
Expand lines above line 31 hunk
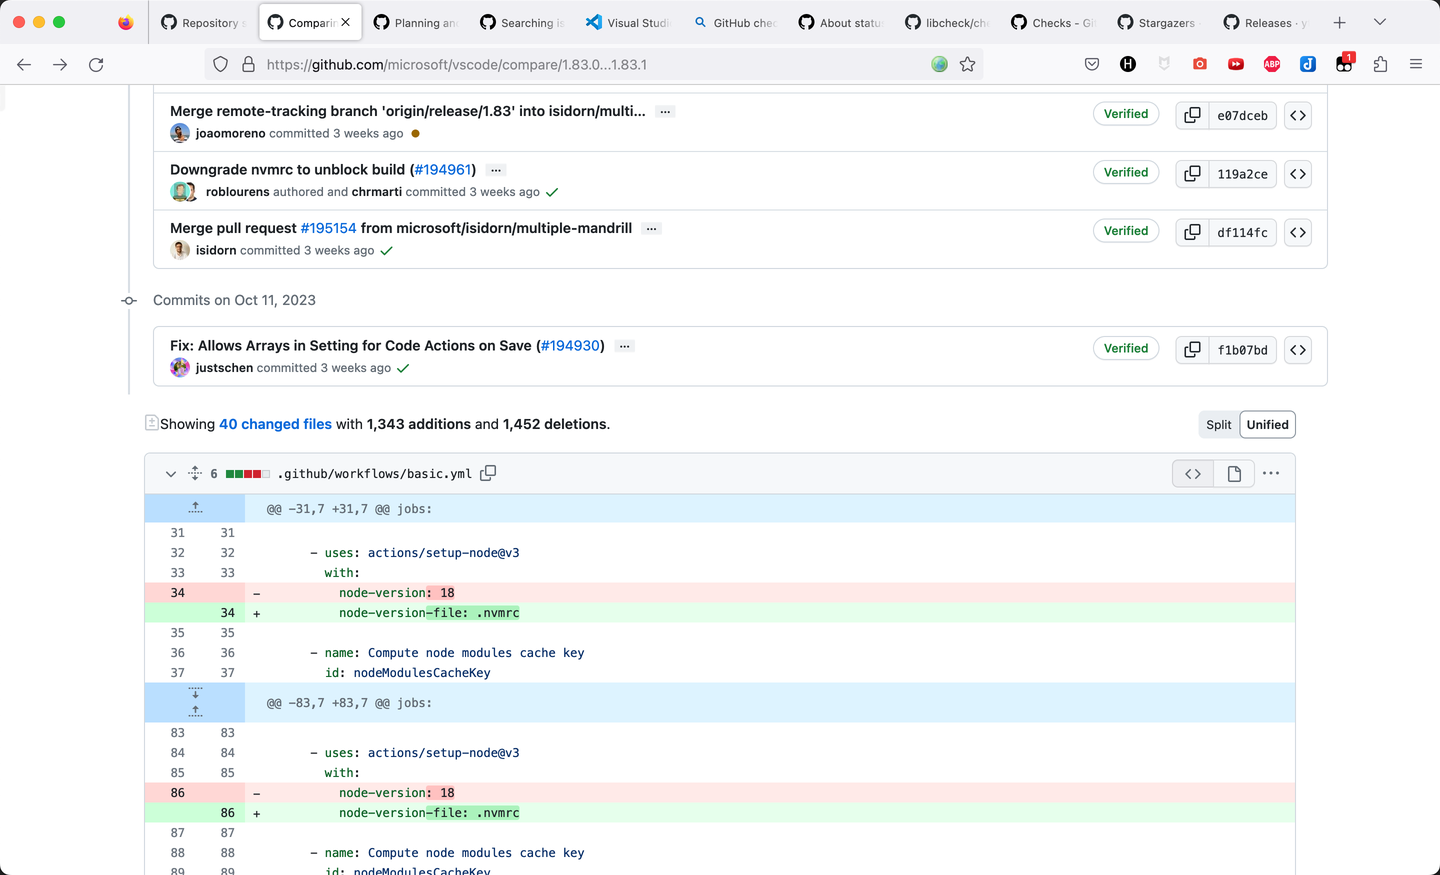coord(195,508)
